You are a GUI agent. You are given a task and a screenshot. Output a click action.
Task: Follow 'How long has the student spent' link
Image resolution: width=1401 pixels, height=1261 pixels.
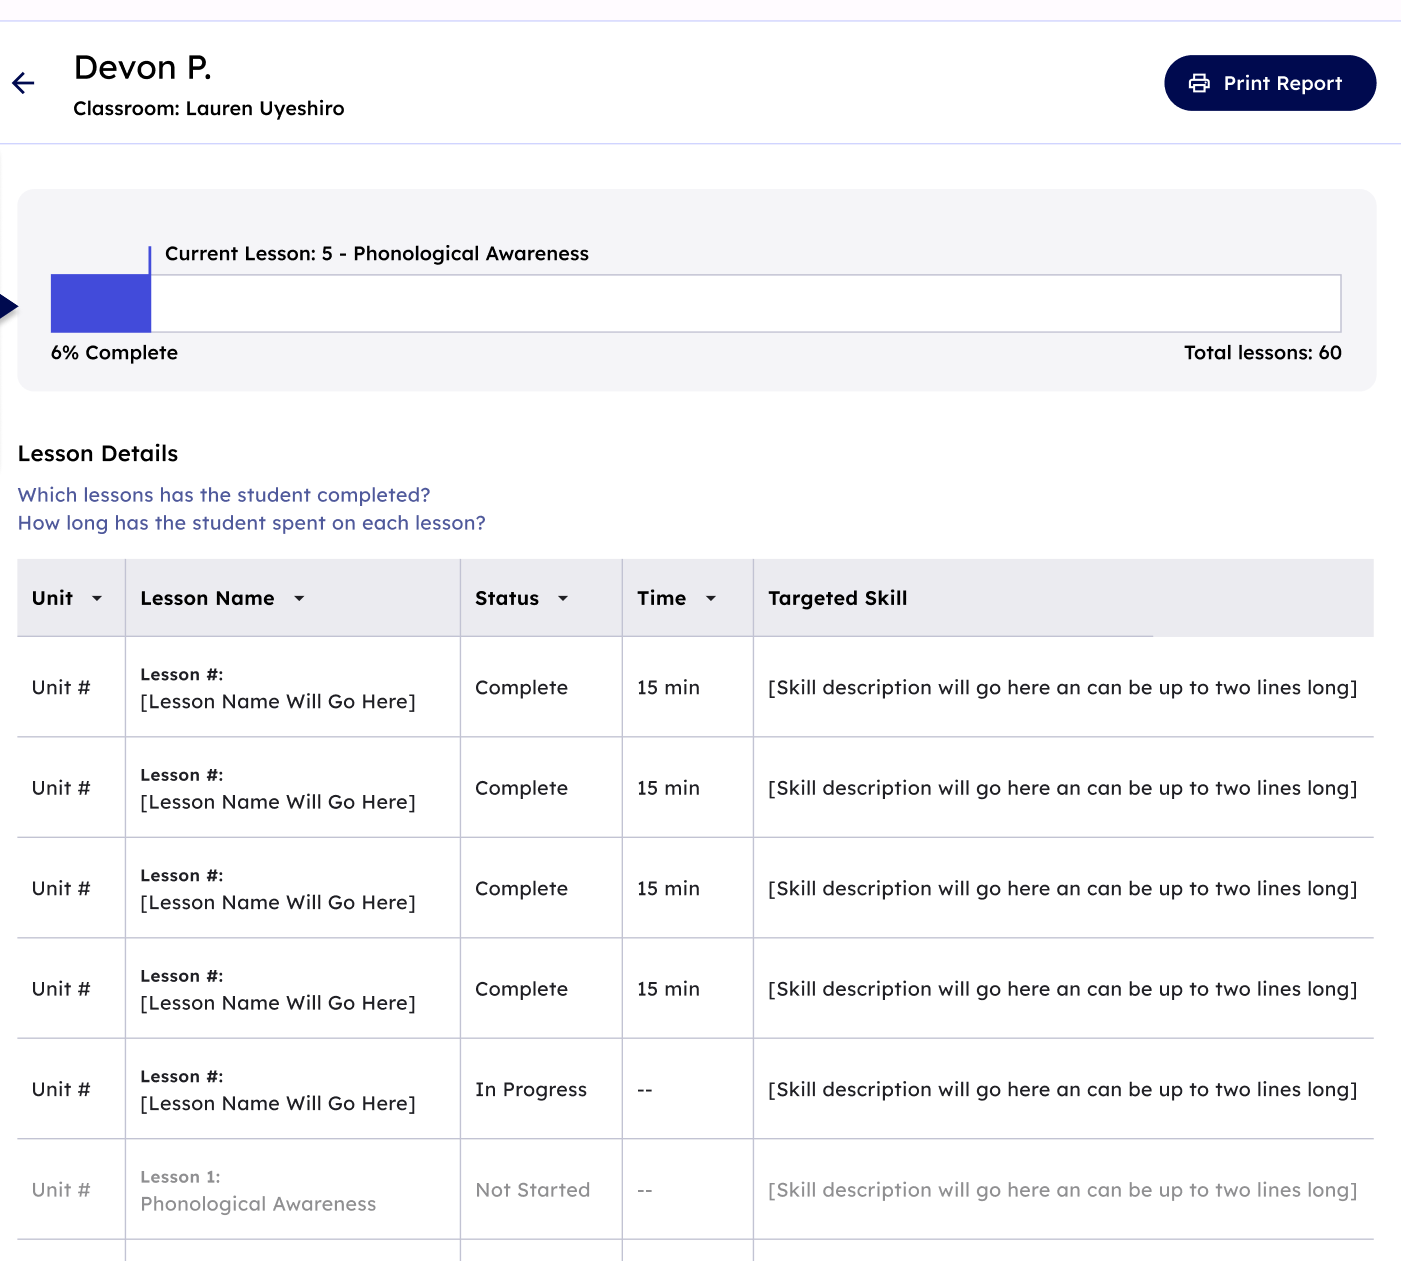(x=251, y=523)
